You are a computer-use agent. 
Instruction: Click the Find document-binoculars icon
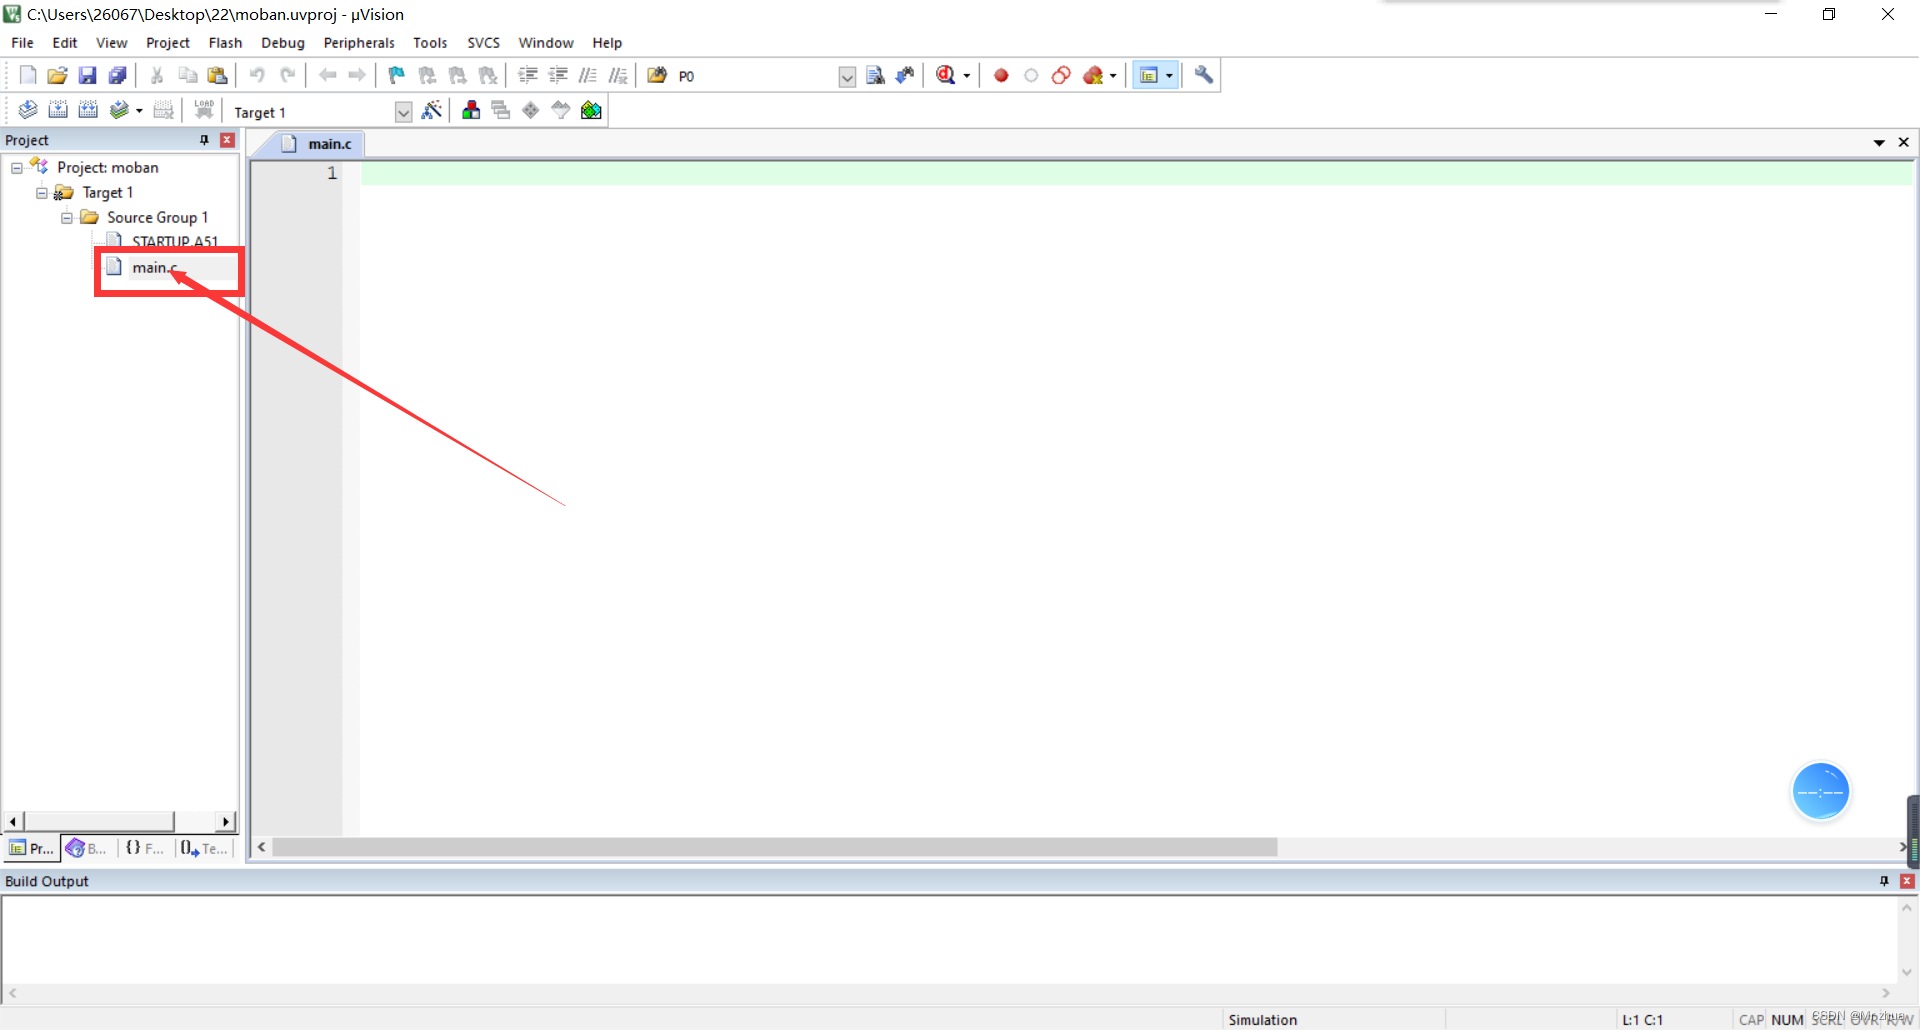pos(875,75)
